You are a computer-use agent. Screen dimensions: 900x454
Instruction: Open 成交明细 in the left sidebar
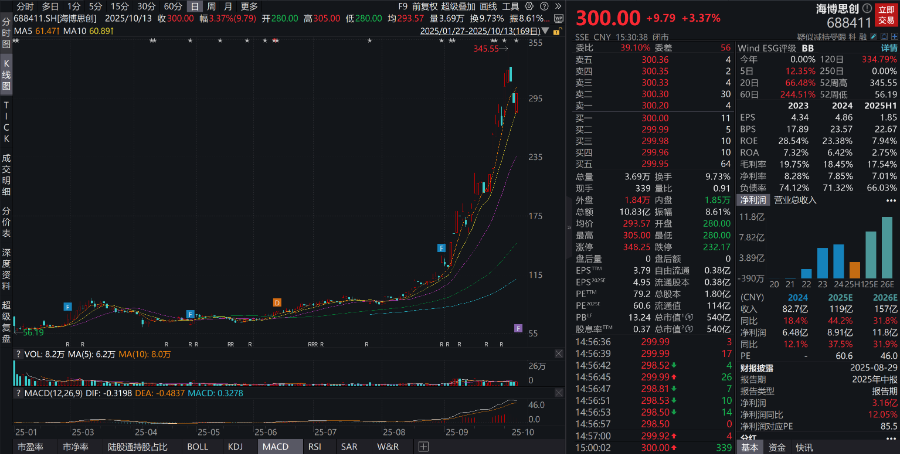click(x=6, y=170)
